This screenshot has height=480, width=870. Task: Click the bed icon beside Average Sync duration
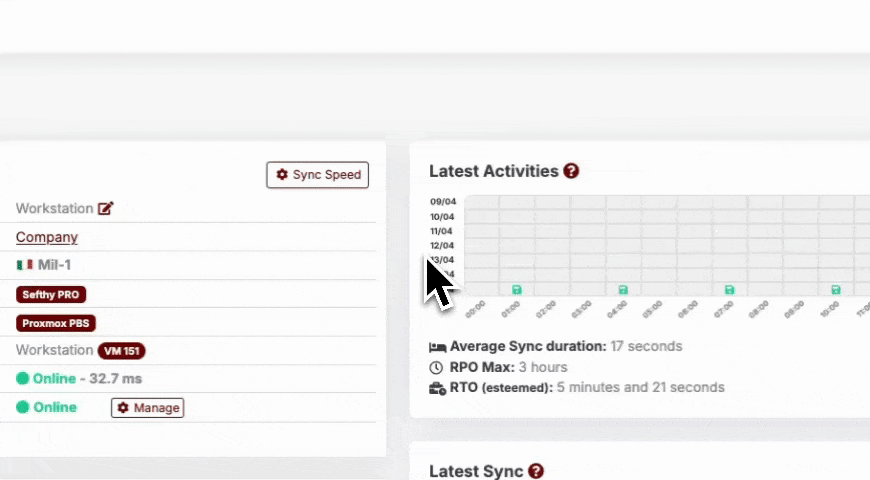click(x=437, y=347)
